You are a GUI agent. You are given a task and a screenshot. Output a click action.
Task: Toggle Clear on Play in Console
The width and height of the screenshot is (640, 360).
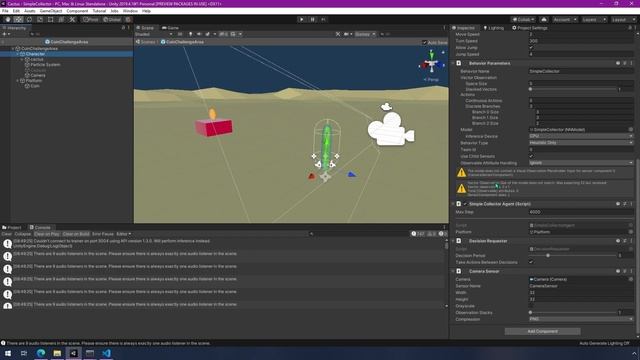tap(47, 234)
